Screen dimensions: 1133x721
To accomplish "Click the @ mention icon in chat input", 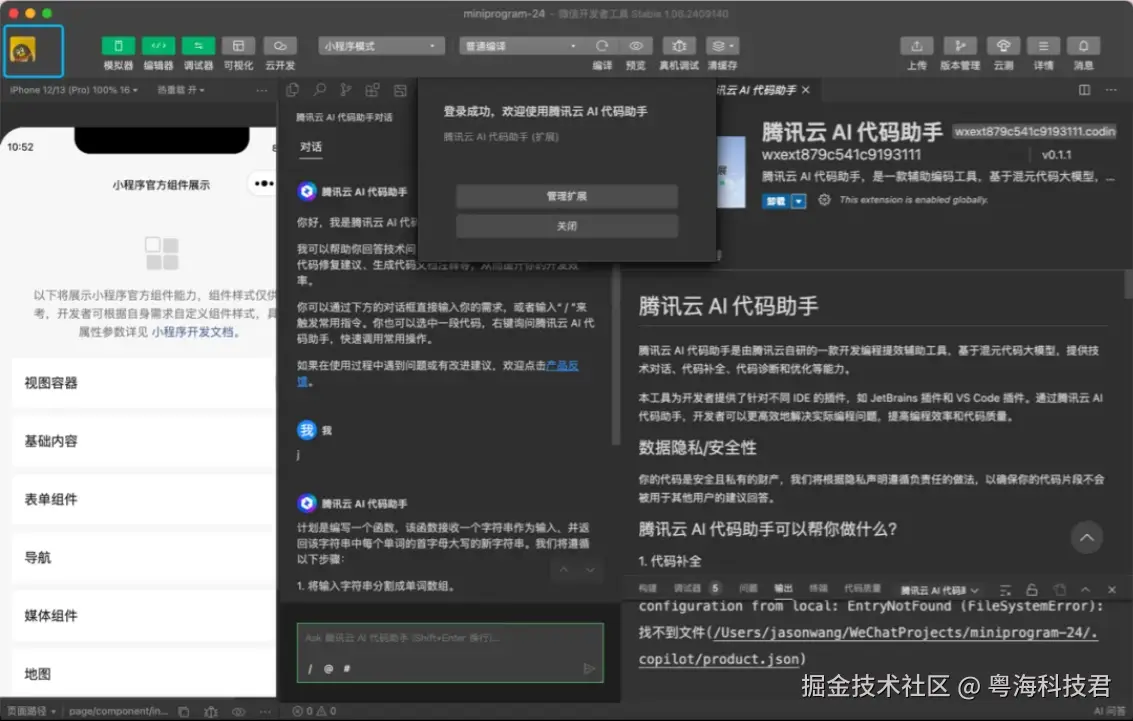I will coord(329,669).
